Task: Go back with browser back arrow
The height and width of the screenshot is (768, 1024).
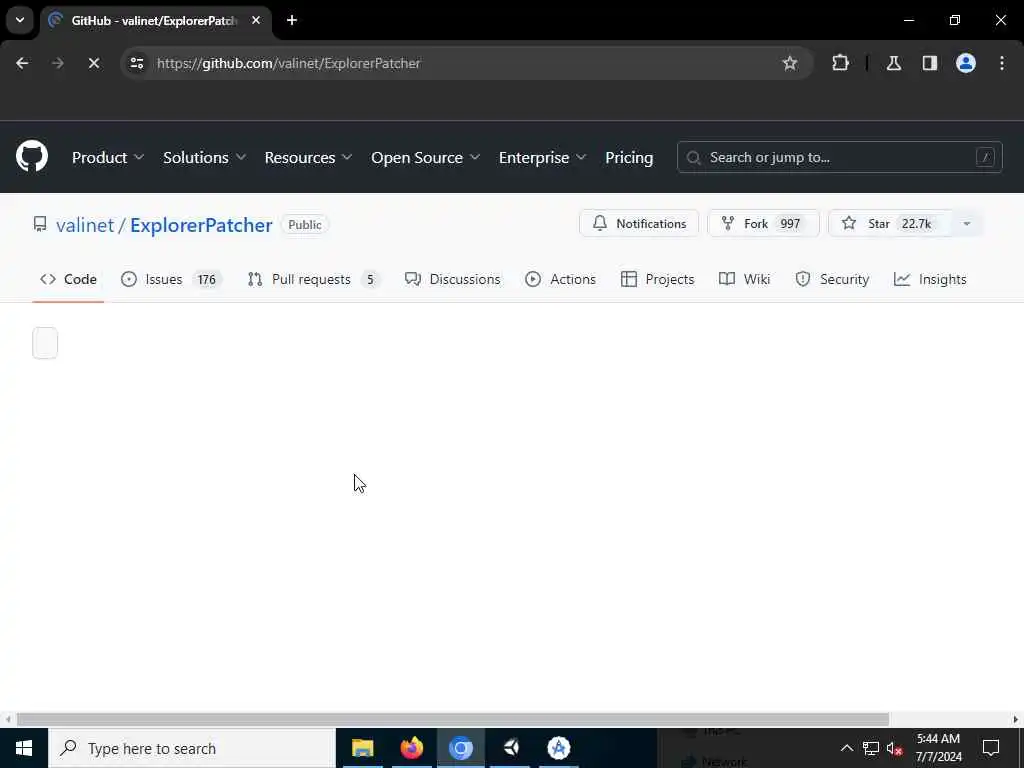Action: tap(22, 63)
